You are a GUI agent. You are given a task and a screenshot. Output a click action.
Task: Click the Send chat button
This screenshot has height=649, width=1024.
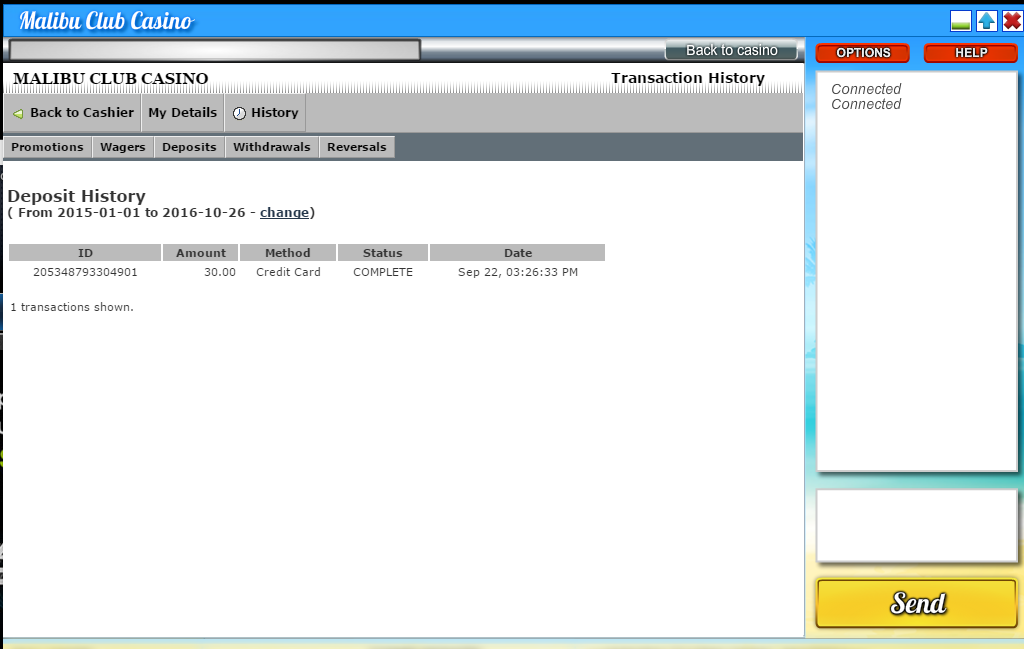[917, 603]
